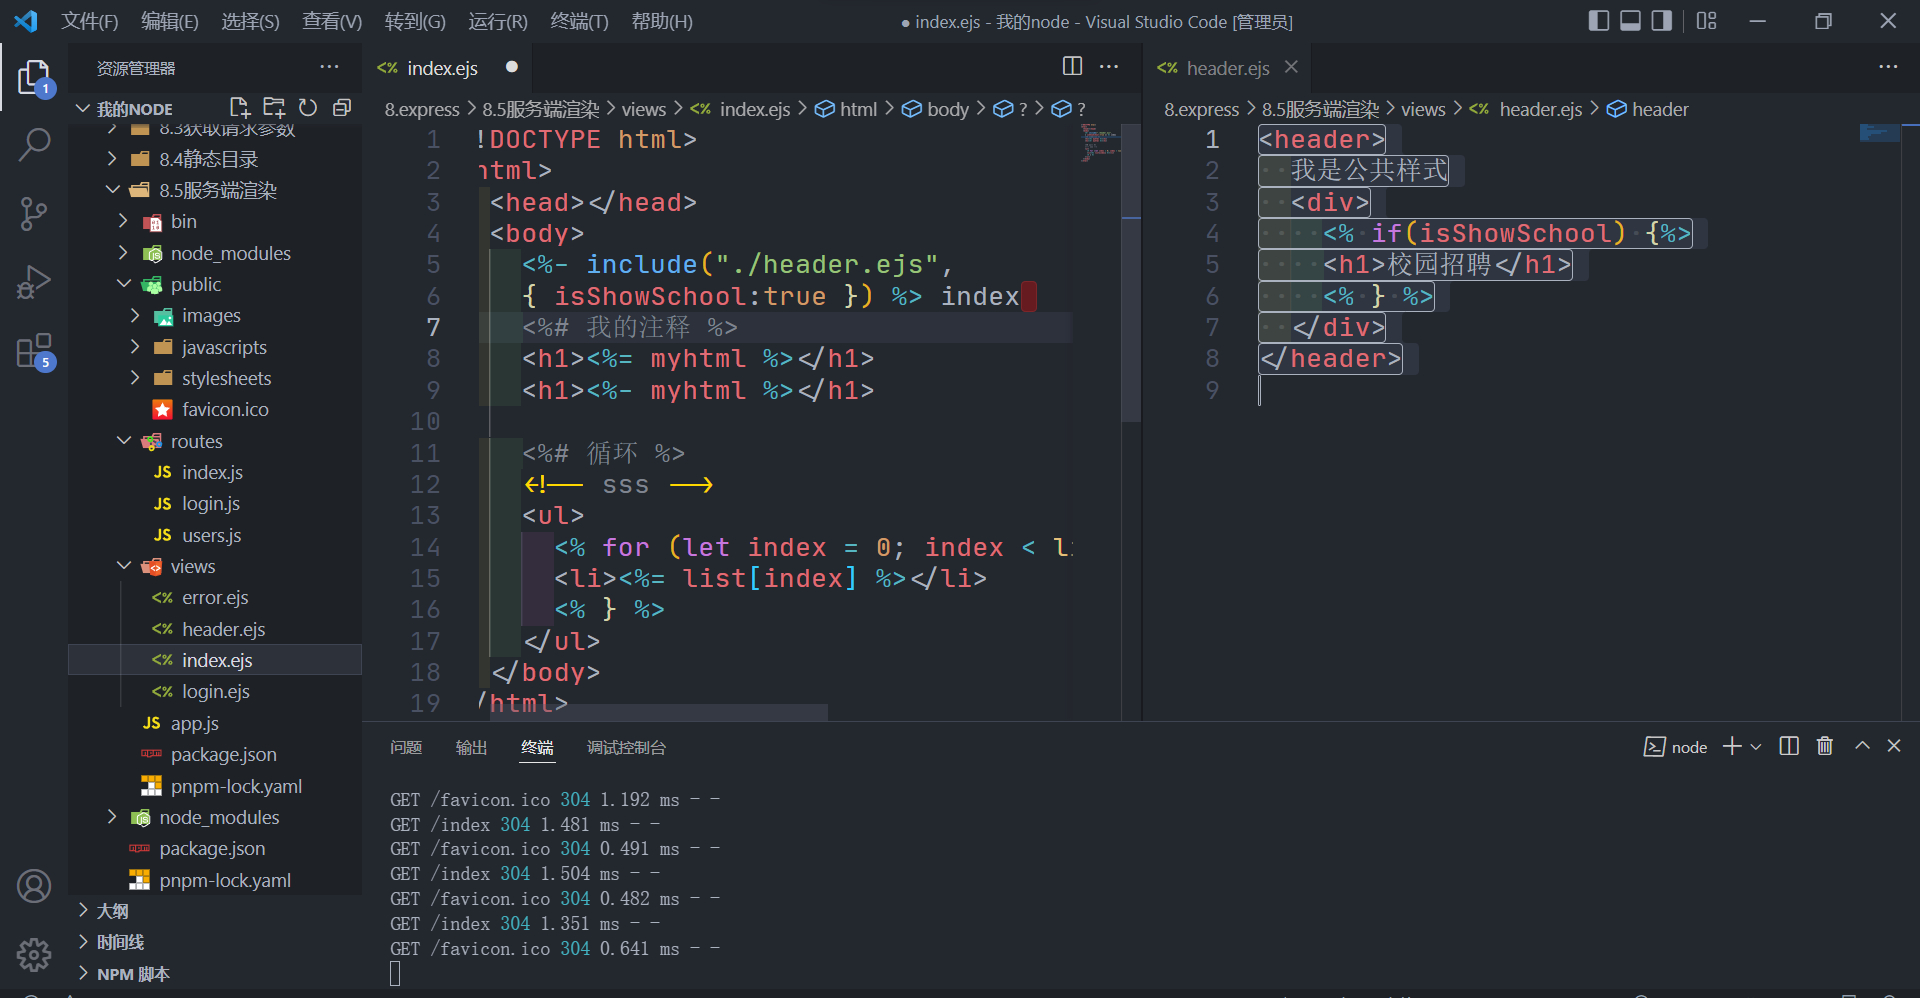Open the 编辑(E) menu
The width and height of the screenshot is (1920, 998).
(170, 21)
